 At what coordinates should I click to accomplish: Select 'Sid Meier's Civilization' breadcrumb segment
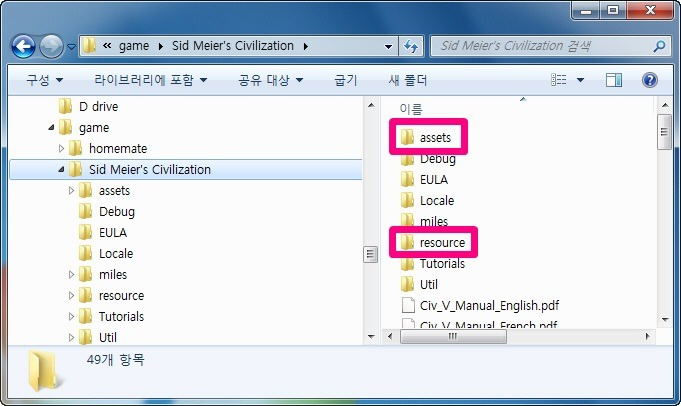coord(233,46)
